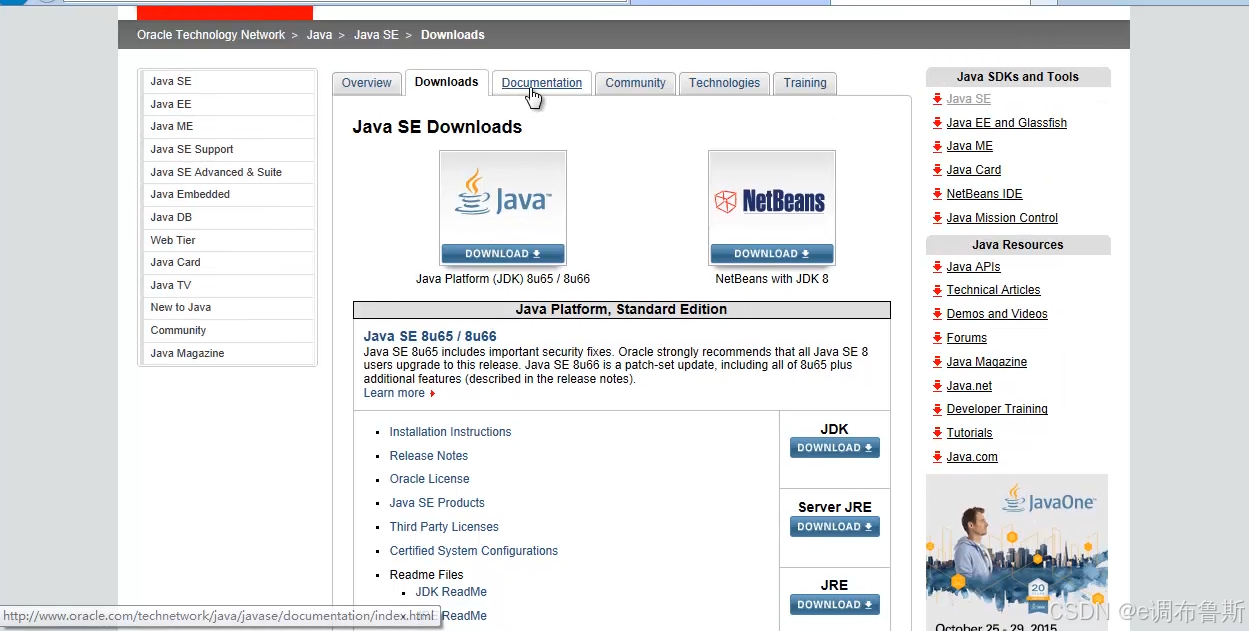Open Release Notes link
Viewport: 1249px width, 631px height.
pos(429,456)
